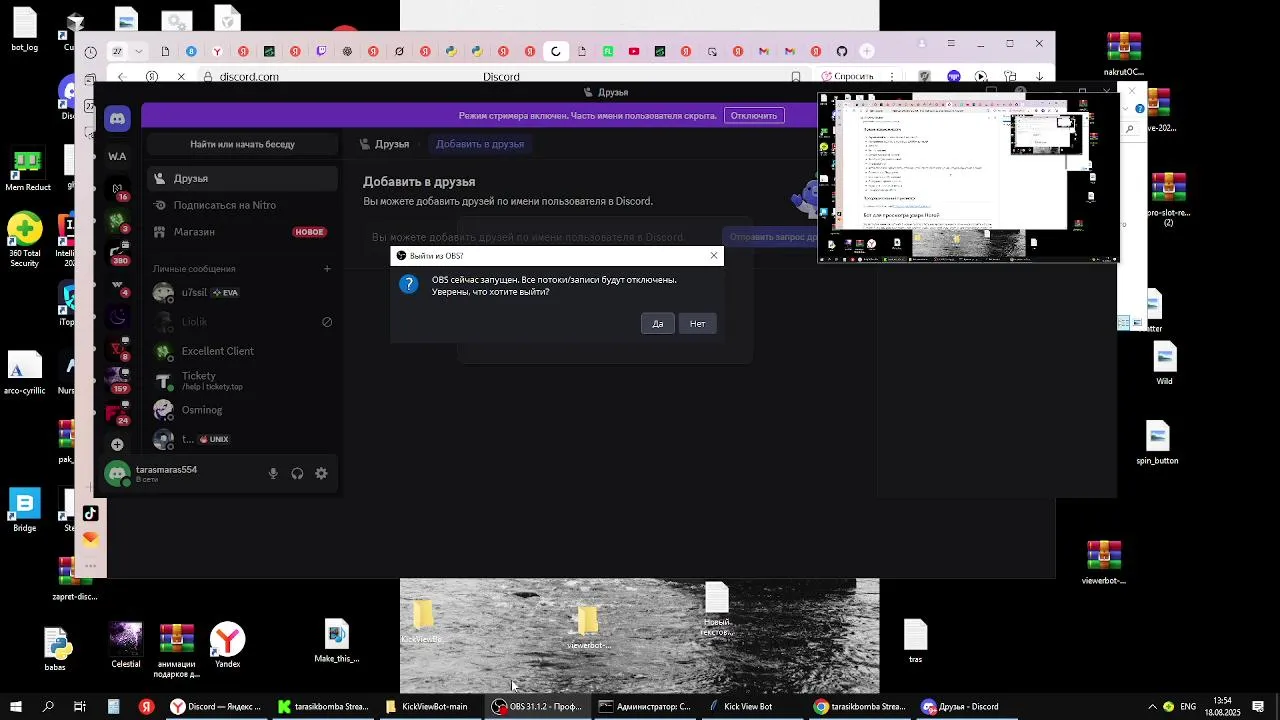Viewport: 1280px width, 720px height.
Task: Open Discord user settings gear
Action: click(x=321, y=473)
